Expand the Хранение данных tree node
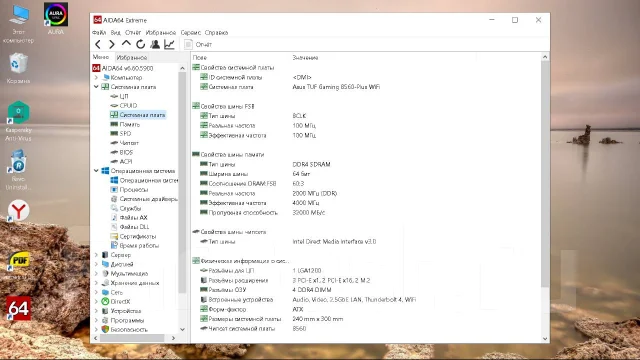This screenshot has width=640, height=360. pos(96,283)
